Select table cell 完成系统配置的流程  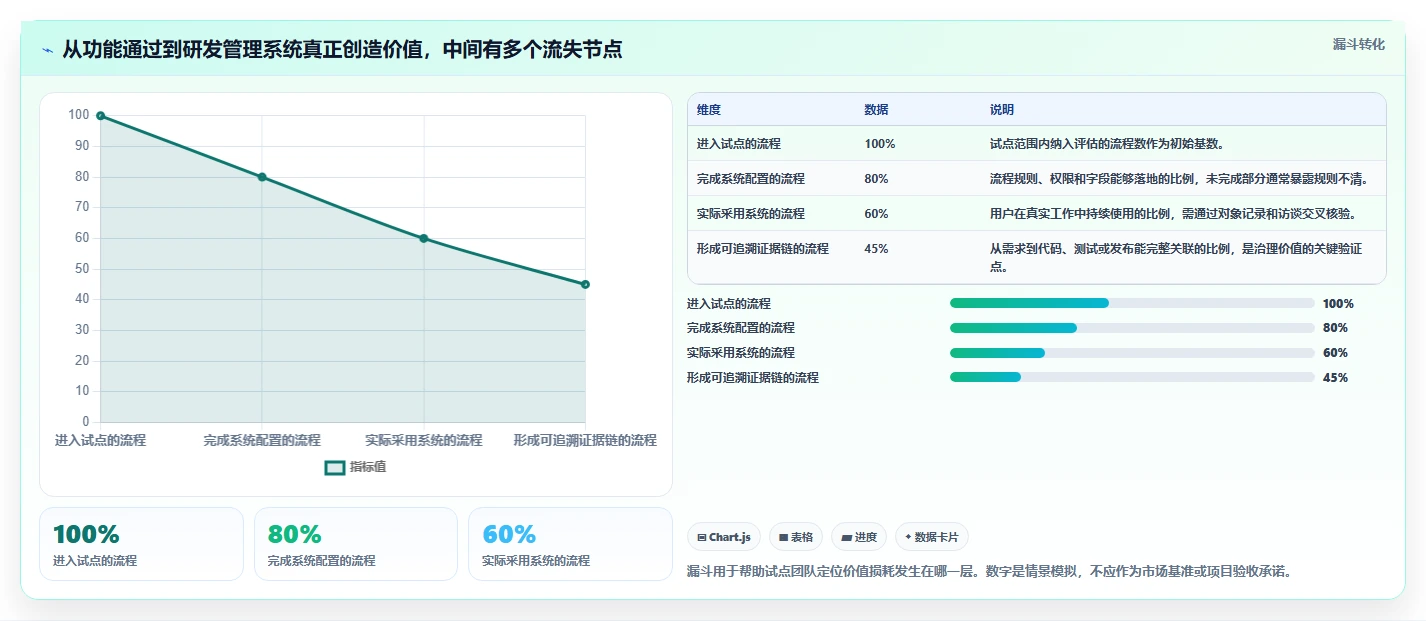coord(751,179)
